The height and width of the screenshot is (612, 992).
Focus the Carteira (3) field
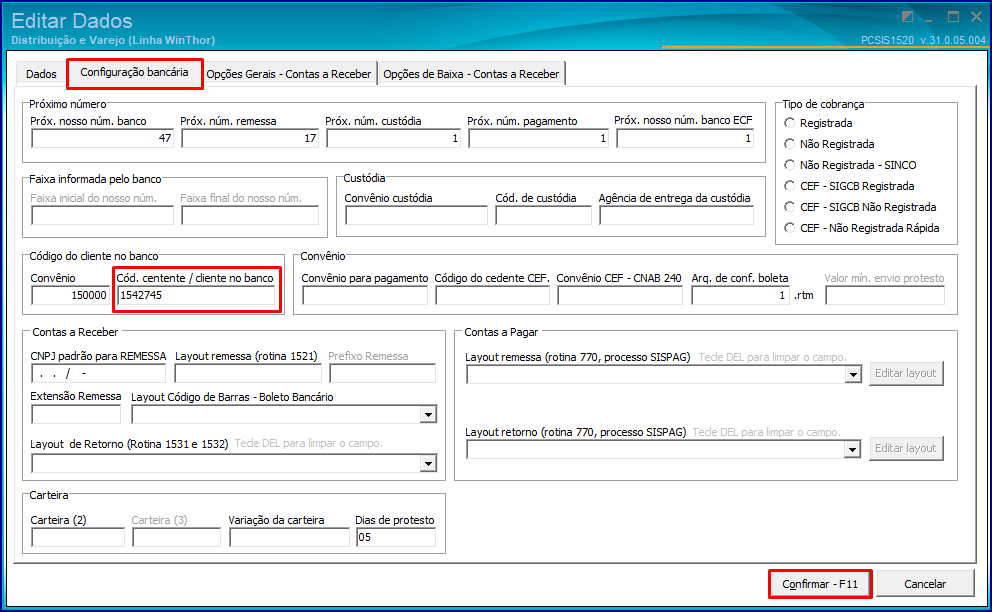pyautogui.click(x=177, y=537)
